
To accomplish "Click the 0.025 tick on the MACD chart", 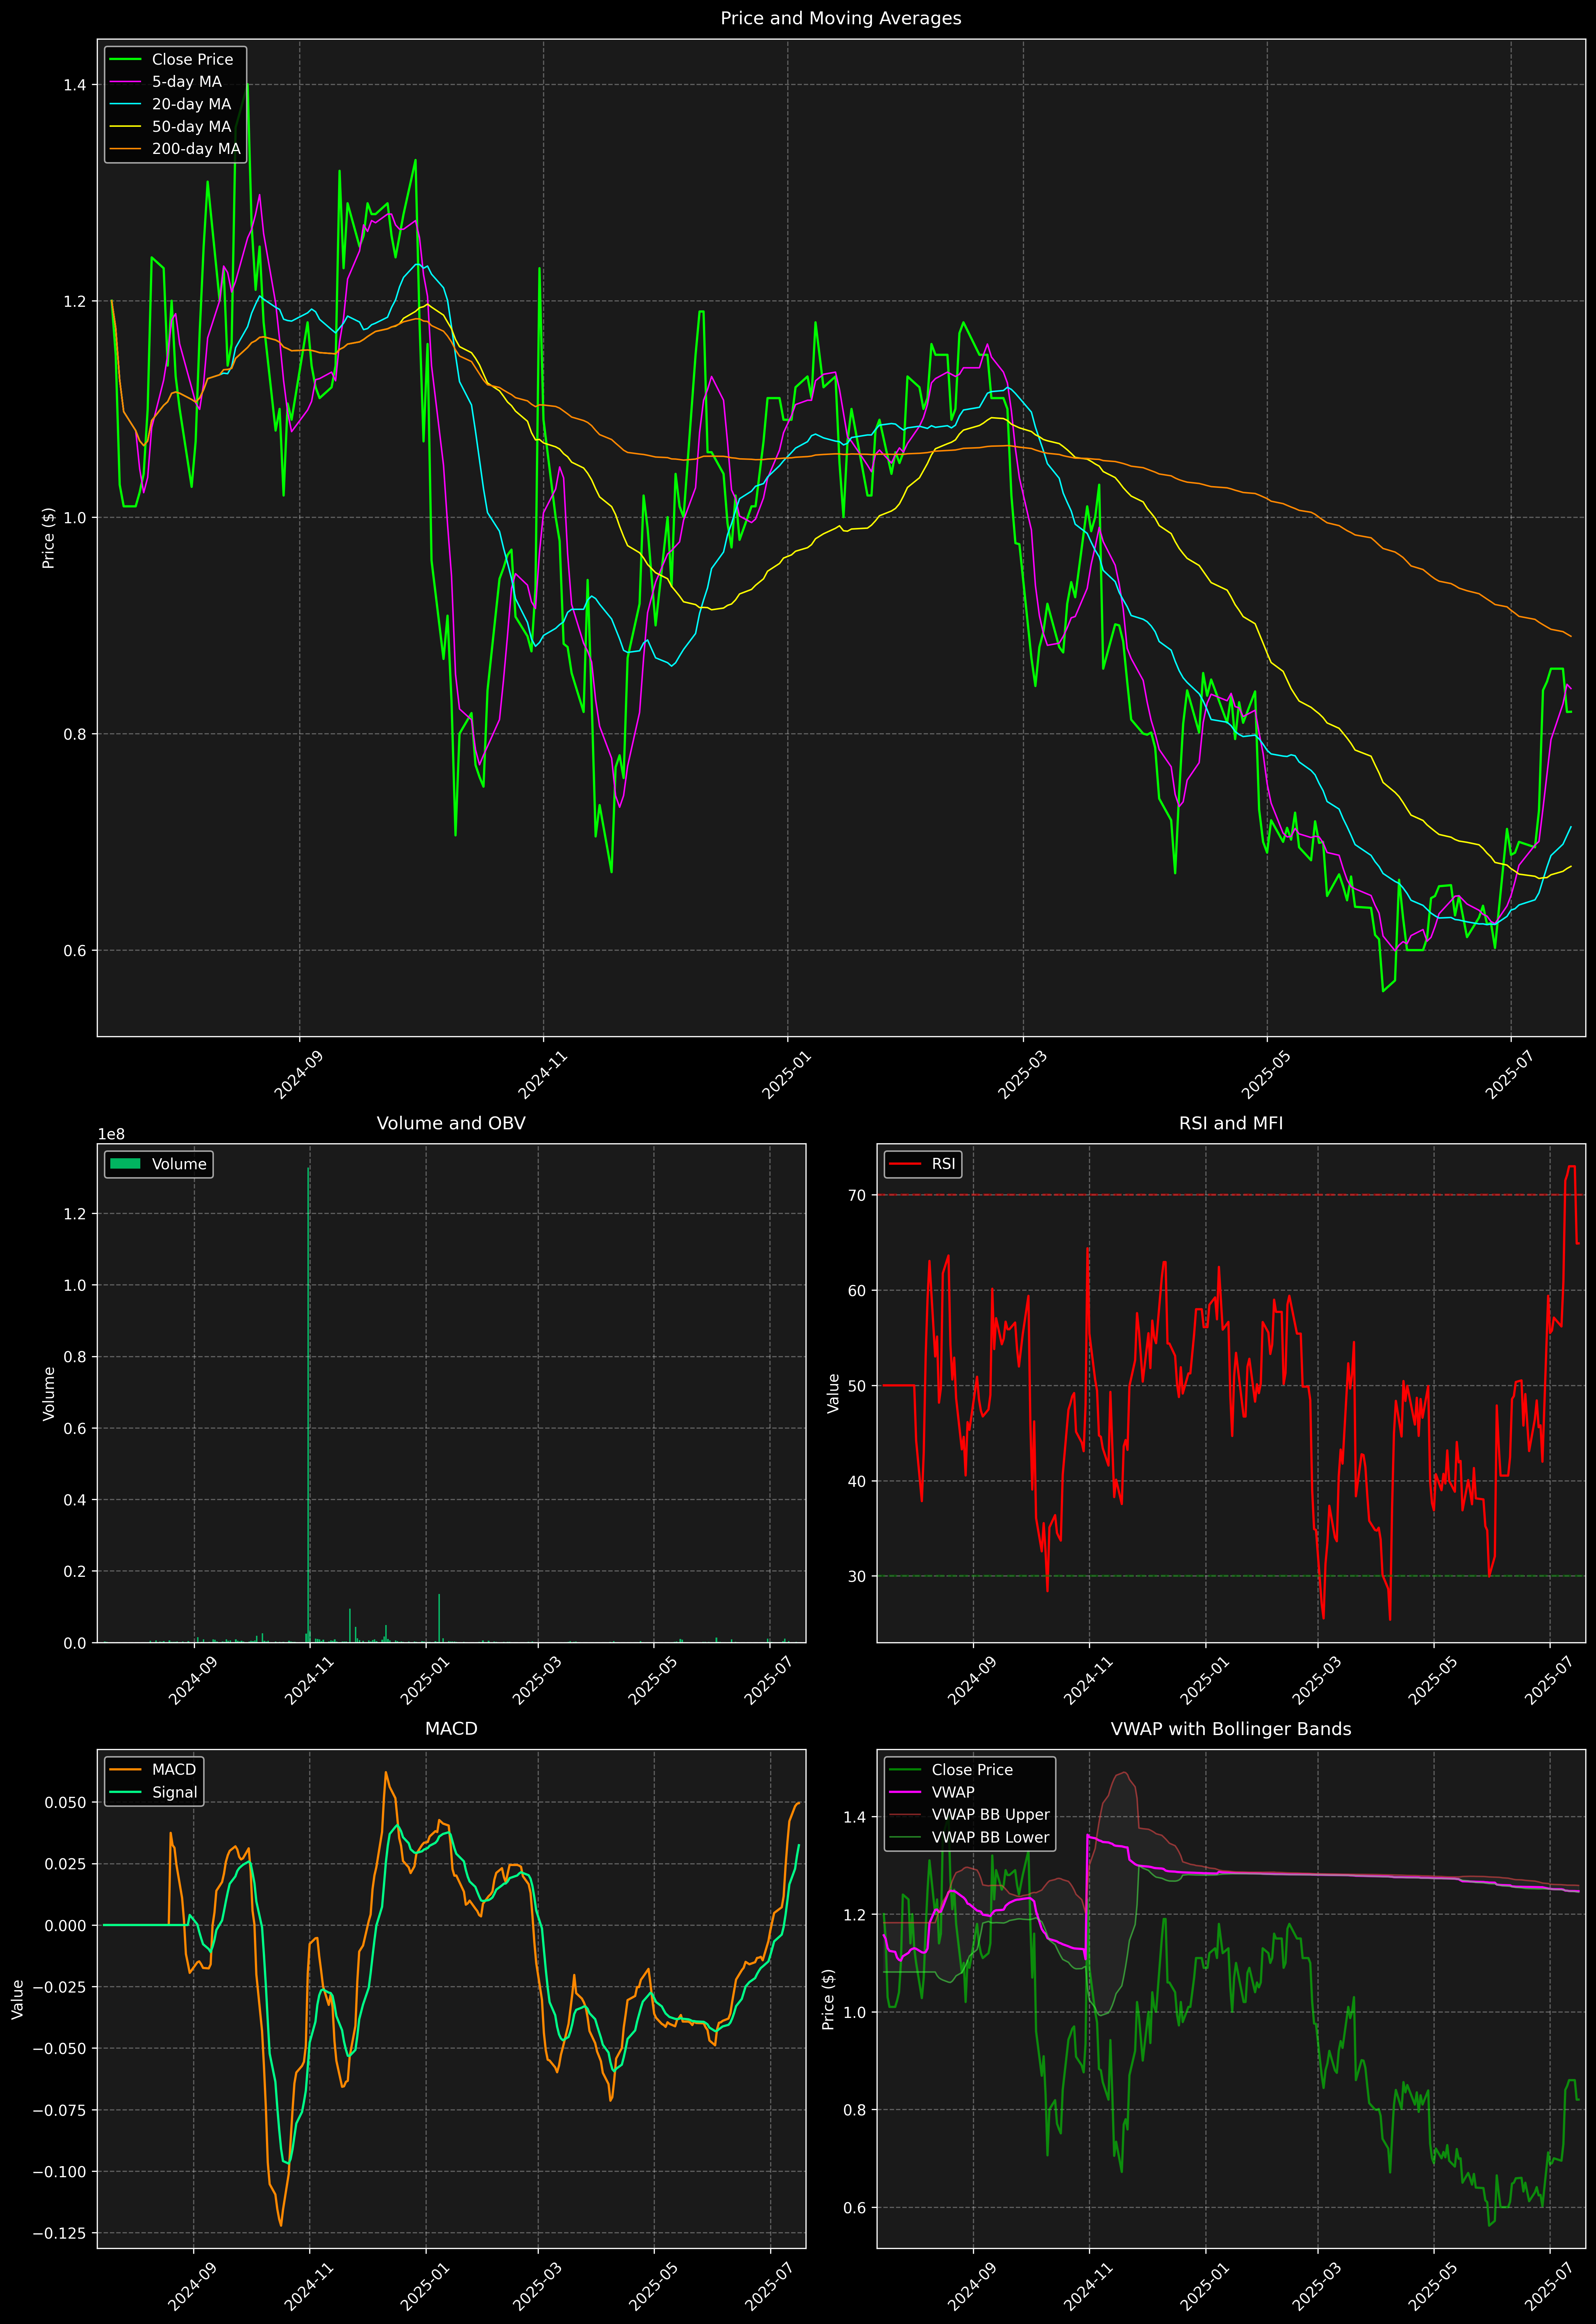I will point(67,1864).
